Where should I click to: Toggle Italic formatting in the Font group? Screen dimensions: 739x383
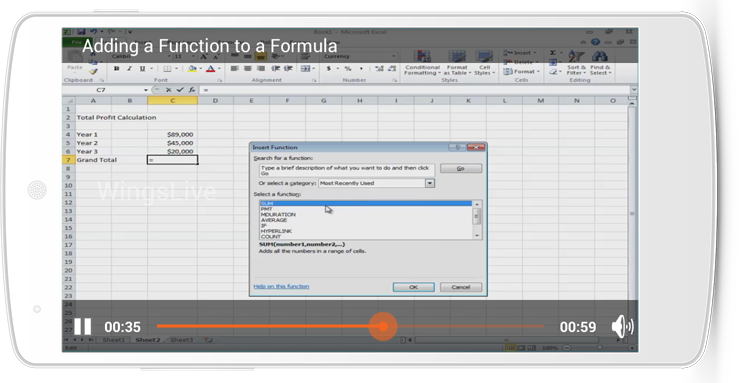(129, 69)
